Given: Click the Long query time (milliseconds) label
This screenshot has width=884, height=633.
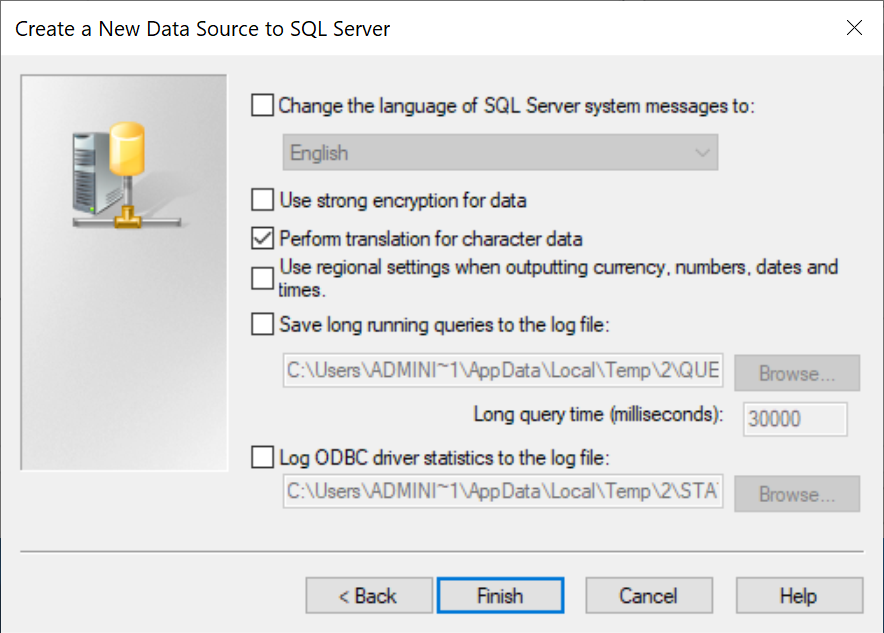Looking at the screenshot, I should (x=598, y=414).
